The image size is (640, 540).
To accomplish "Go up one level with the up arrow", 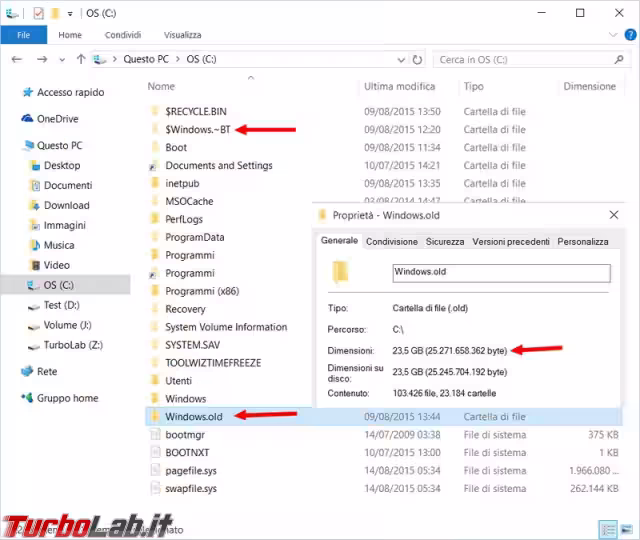I will click(x=81, y=59).
